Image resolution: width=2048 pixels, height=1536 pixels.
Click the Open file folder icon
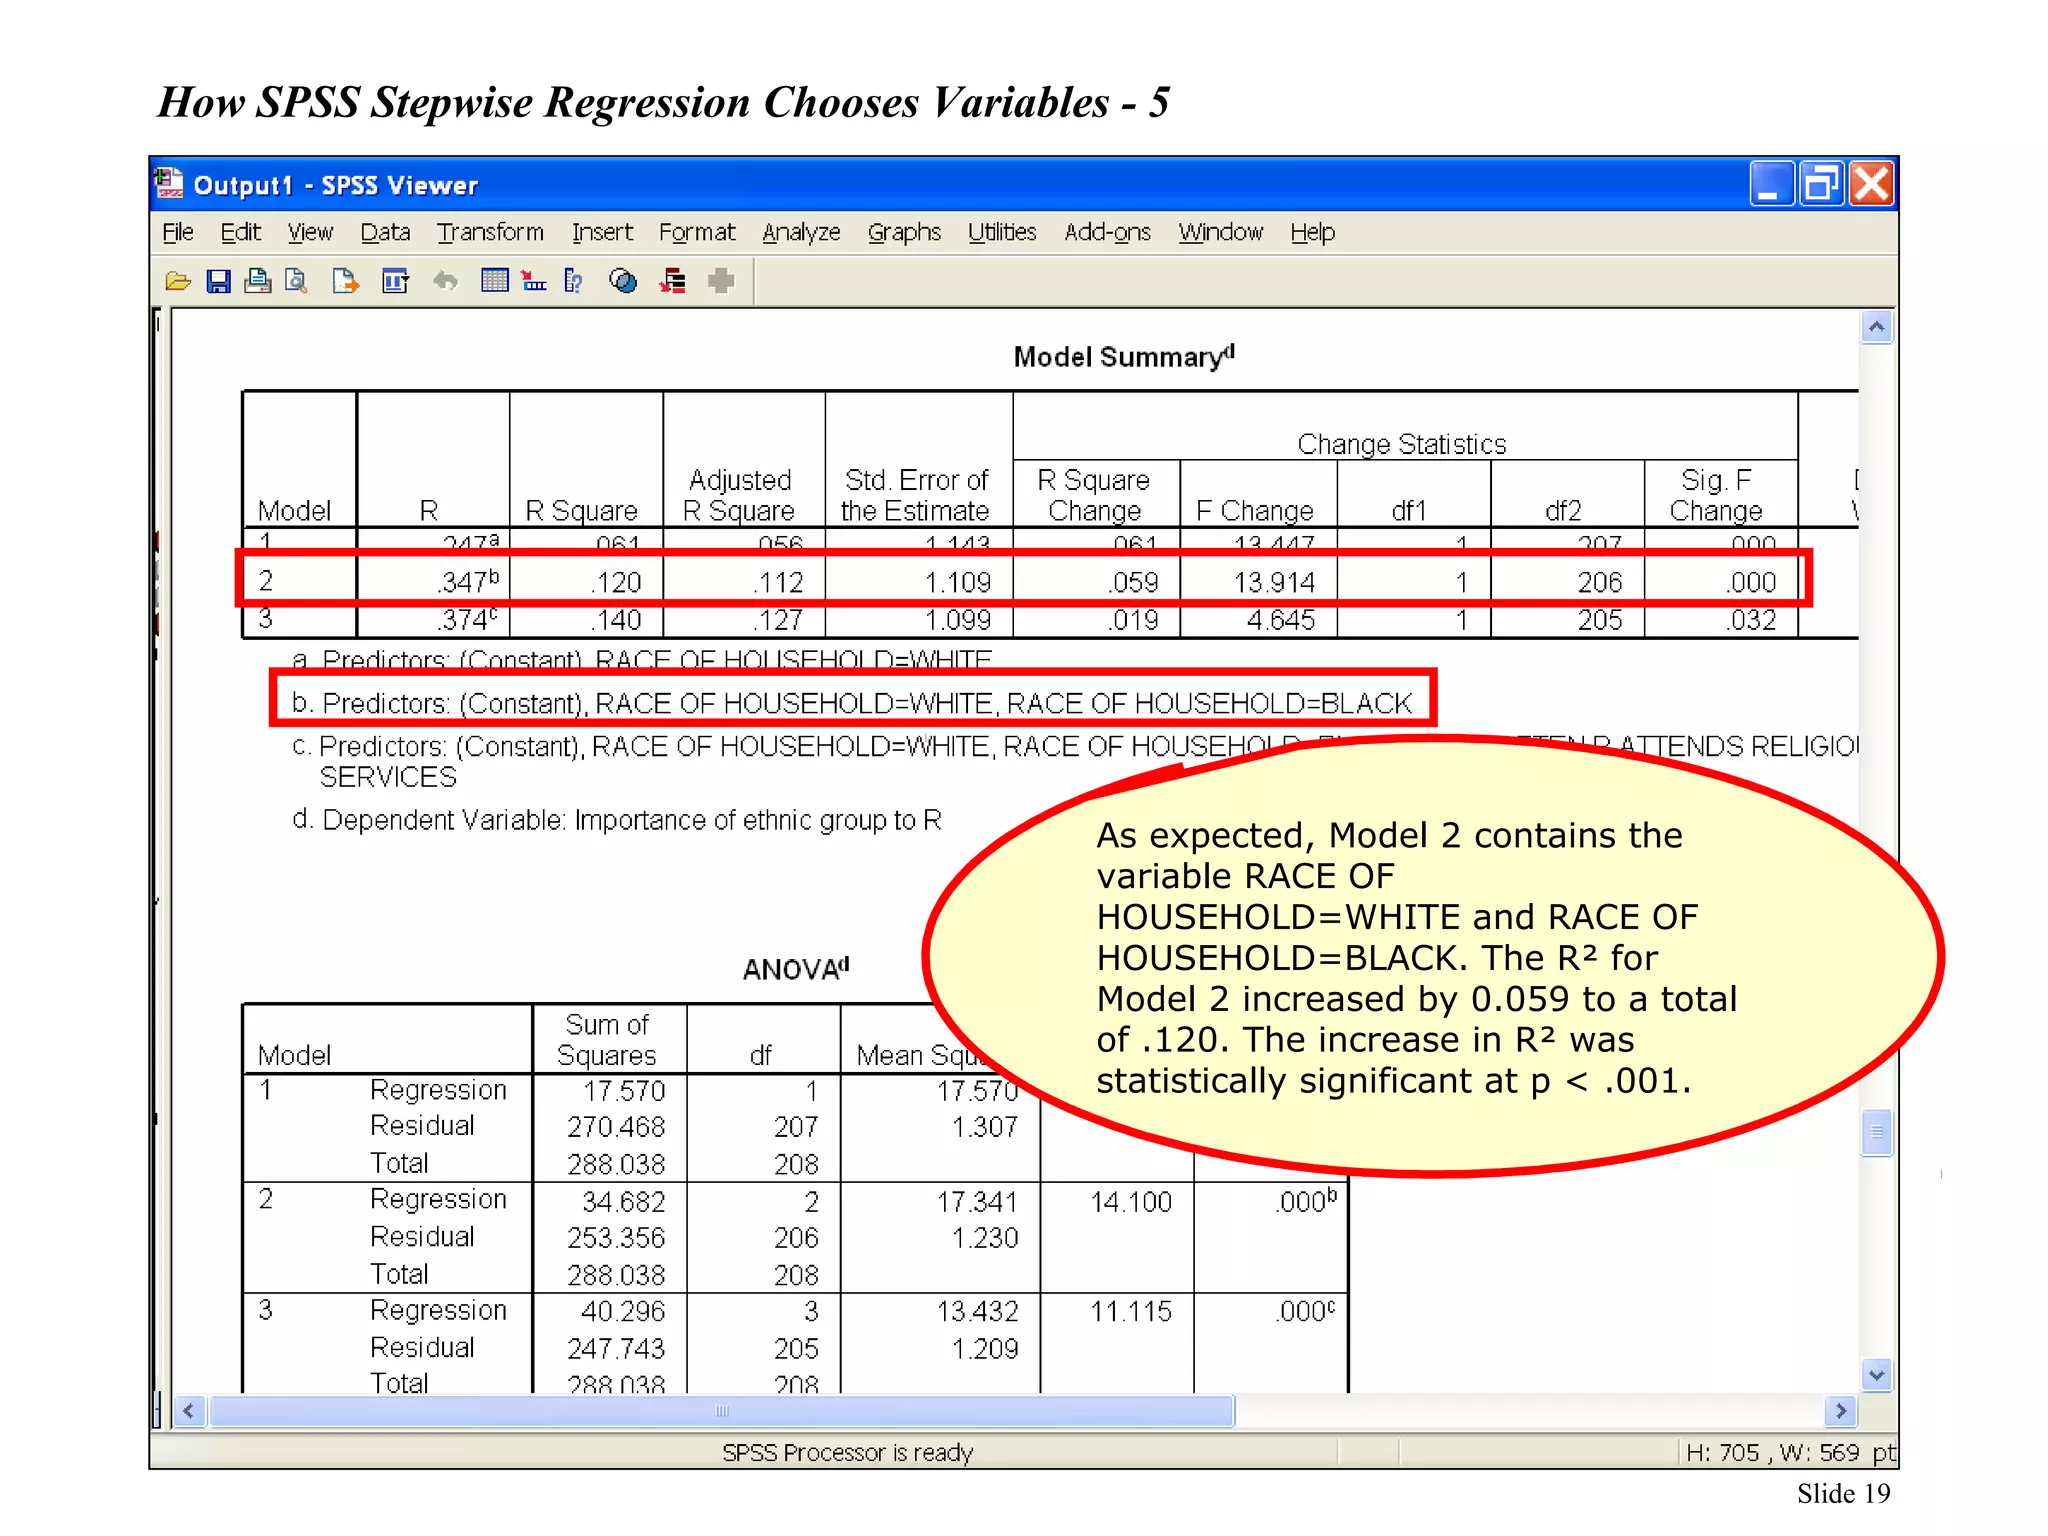[178, 281]
